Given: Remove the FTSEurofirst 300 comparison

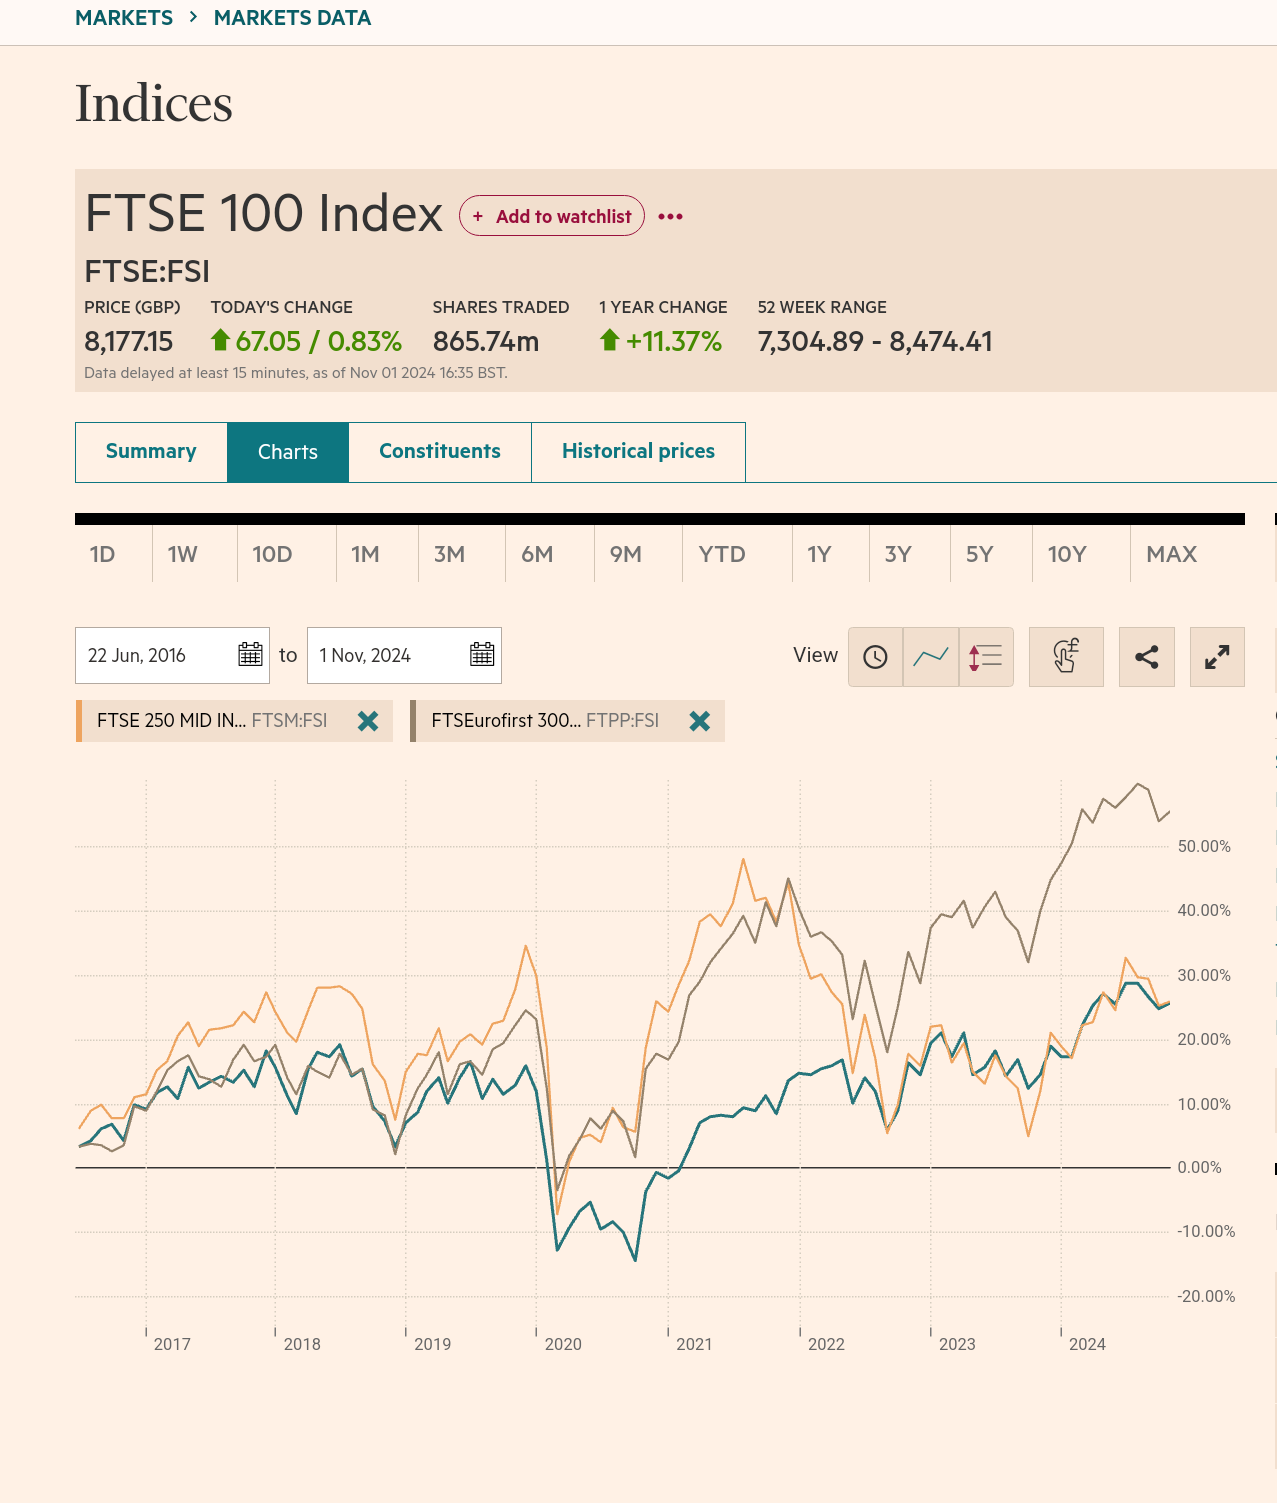Looking at the screenshot, I should coord(700,721).
